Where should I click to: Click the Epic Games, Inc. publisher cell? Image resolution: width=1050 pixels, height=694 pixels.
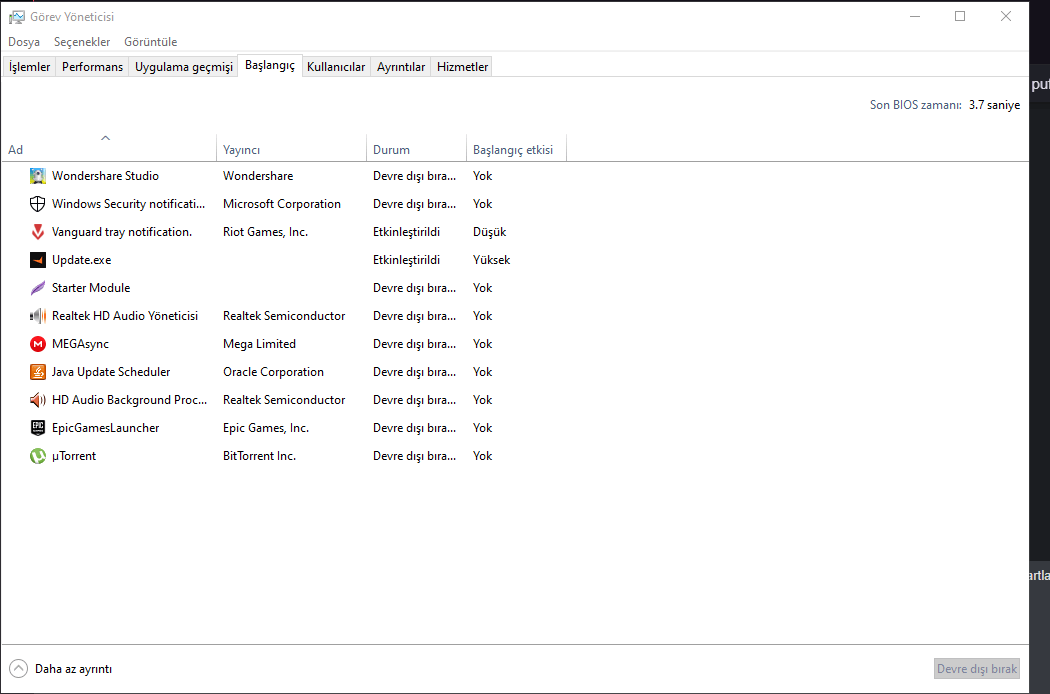(x=266, y=428)
